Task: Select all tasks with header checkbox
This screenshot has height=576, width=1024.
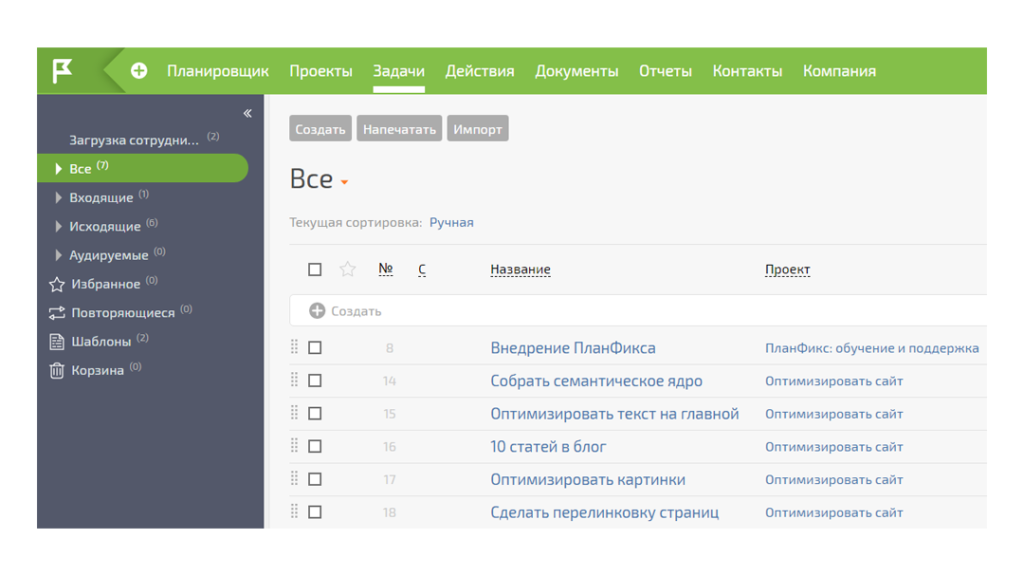Action: pos(315,269)
